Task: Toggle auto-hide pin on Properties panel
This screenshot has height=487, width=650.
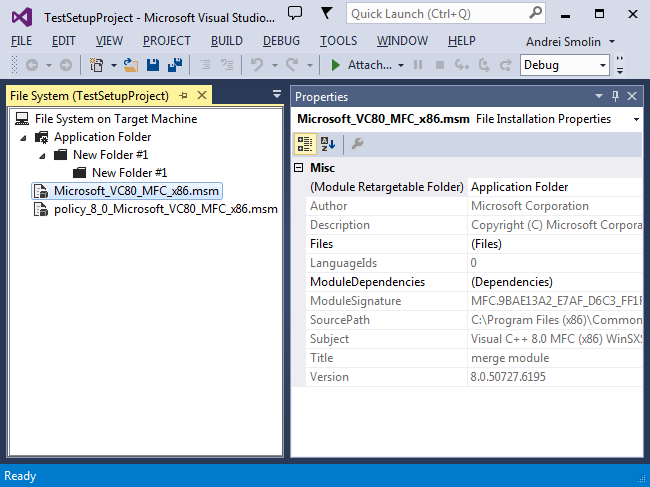Action: coord(615,96)
